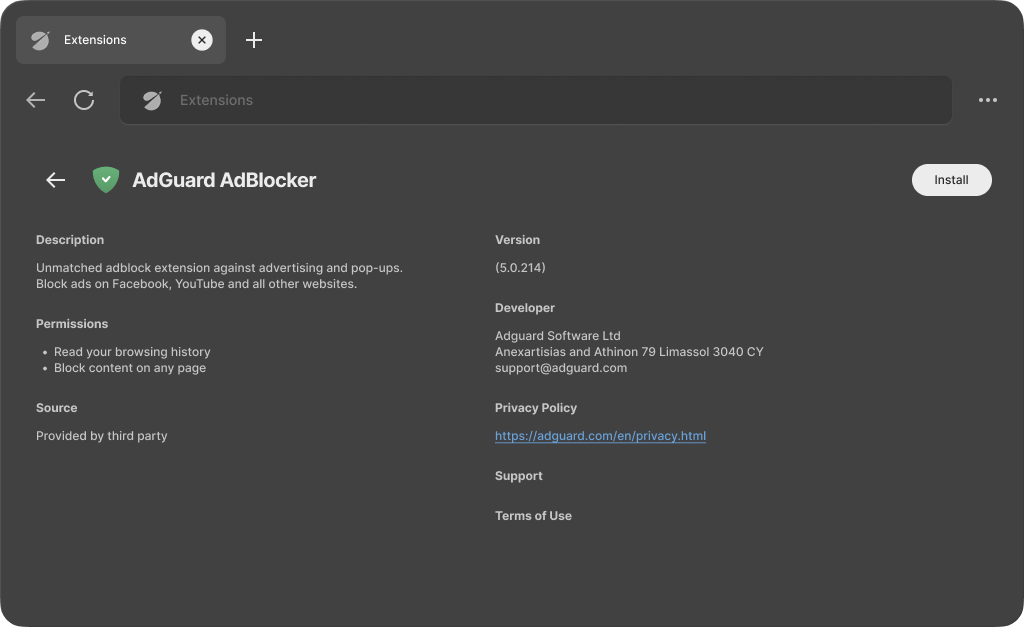Viewport: 1024px width, 627px height.
Task: Click the AdGuard AdBlocker title text
Action: tap(223, 180)
